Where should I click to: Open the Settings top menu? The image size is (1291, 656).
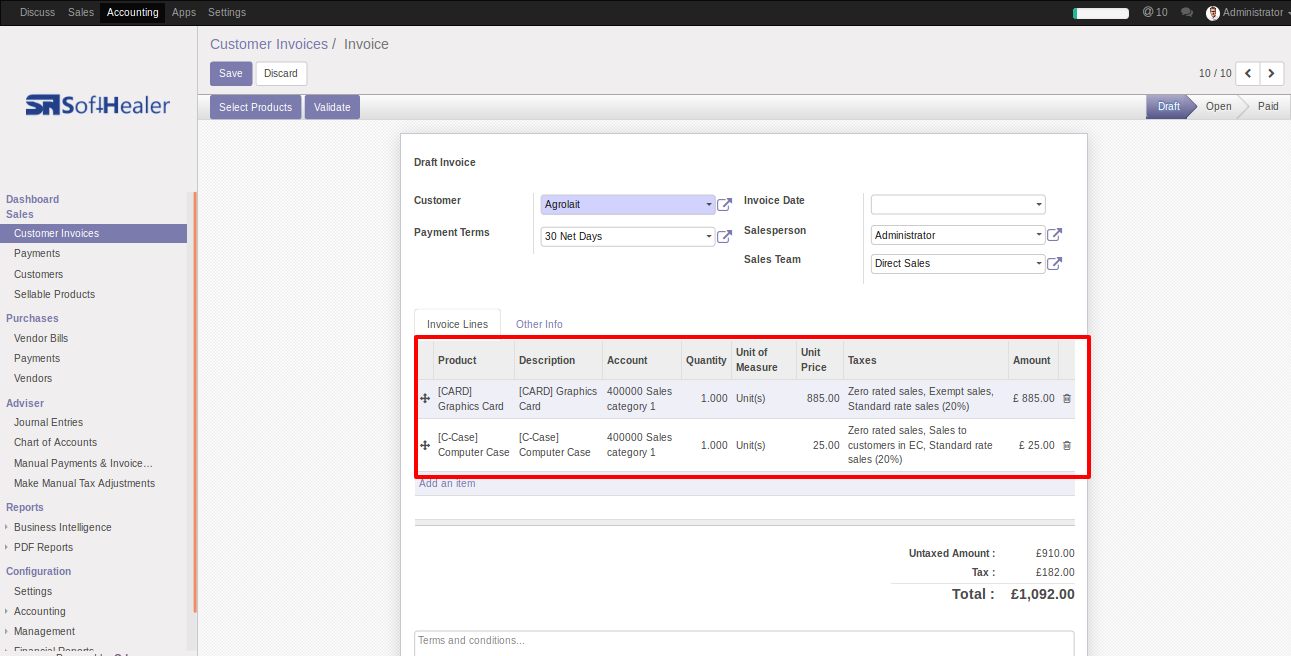click(x=227, y=12)
